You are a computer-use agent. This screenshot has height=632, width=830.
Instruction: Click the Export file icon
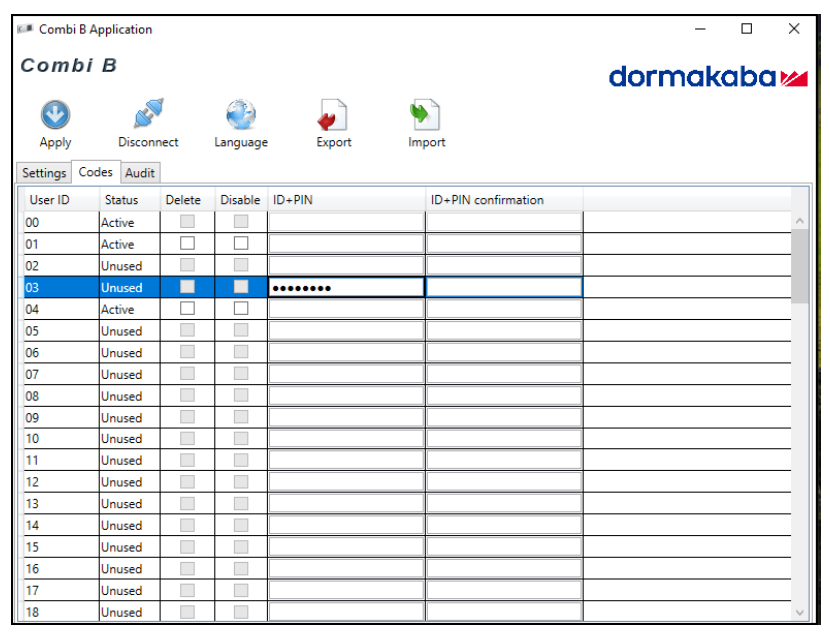(x=333, y=115)
